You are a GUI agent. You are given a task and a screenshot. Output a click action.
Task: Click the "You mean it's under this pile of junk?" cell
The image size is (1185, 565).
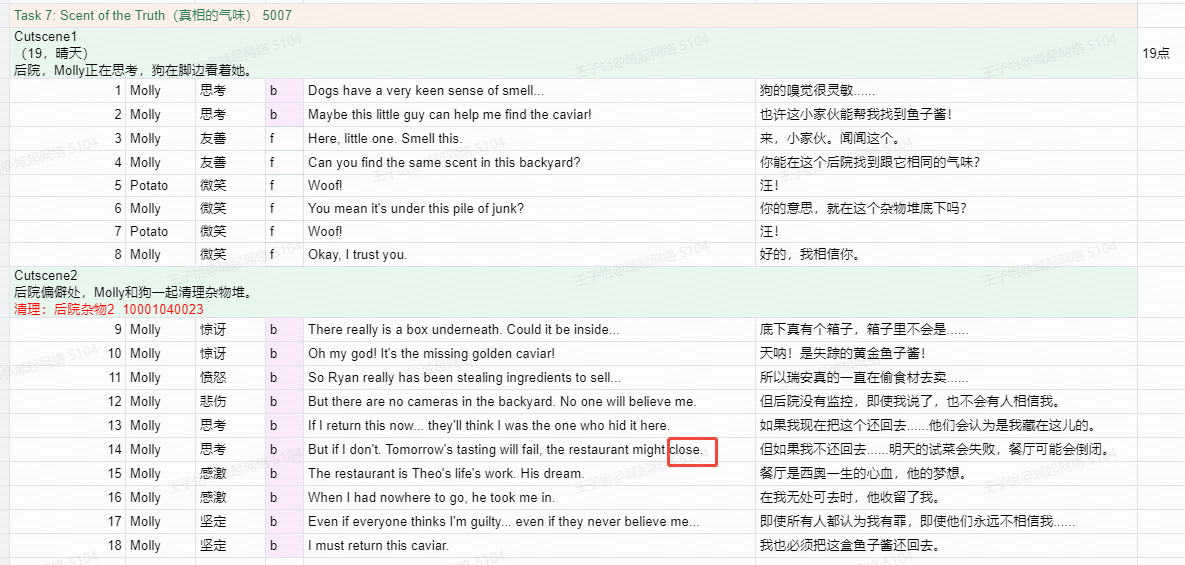coord(415,208)
